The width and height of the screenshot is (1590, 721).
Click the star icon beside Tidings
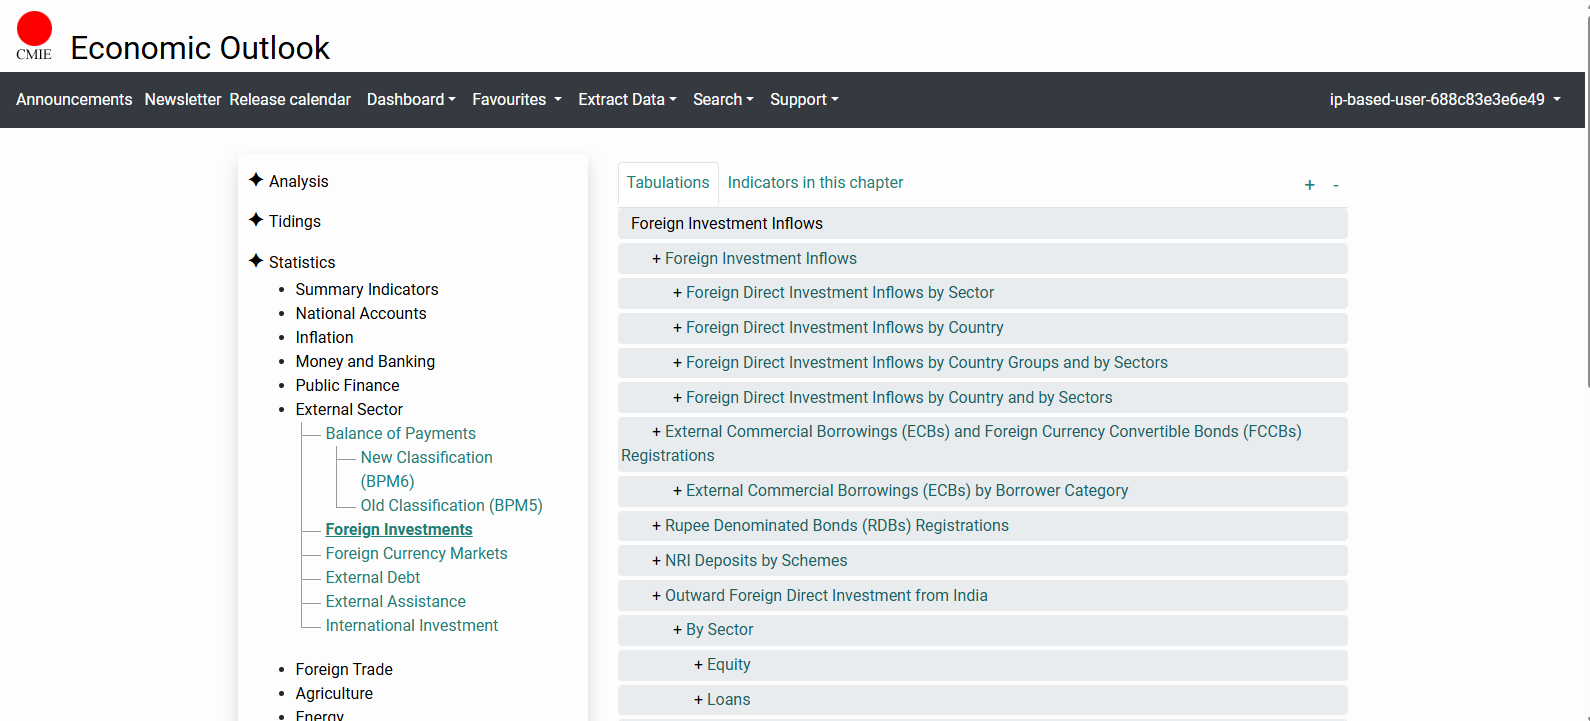256,220
